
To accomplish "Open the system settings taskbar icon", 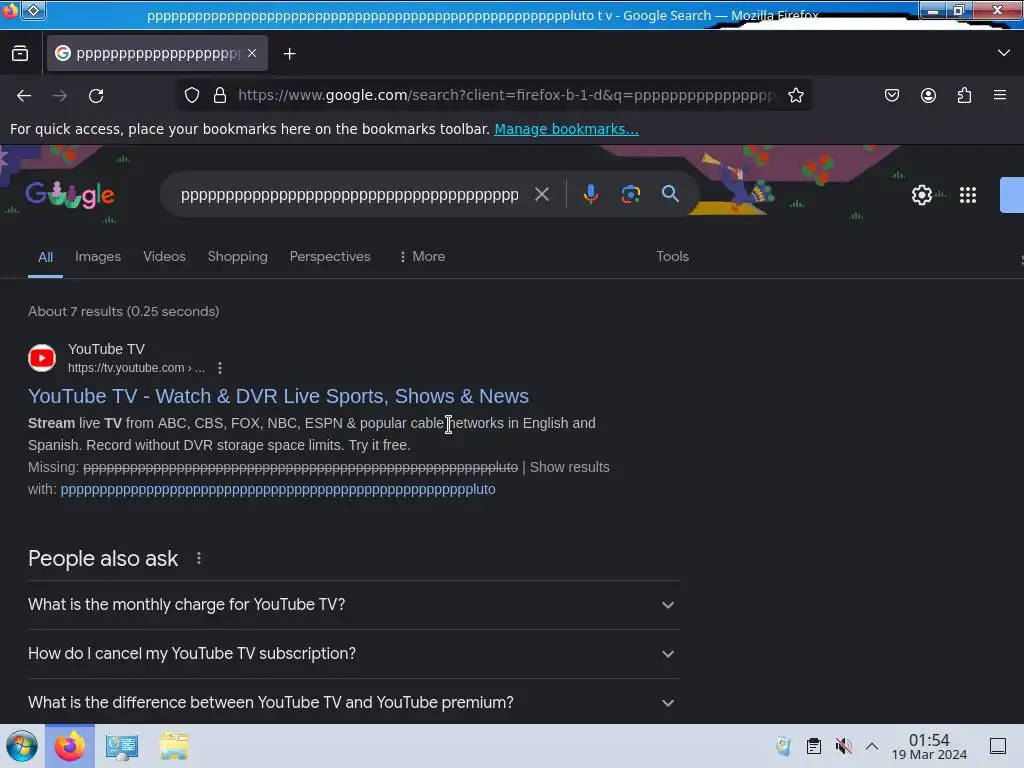I will 122,746.
